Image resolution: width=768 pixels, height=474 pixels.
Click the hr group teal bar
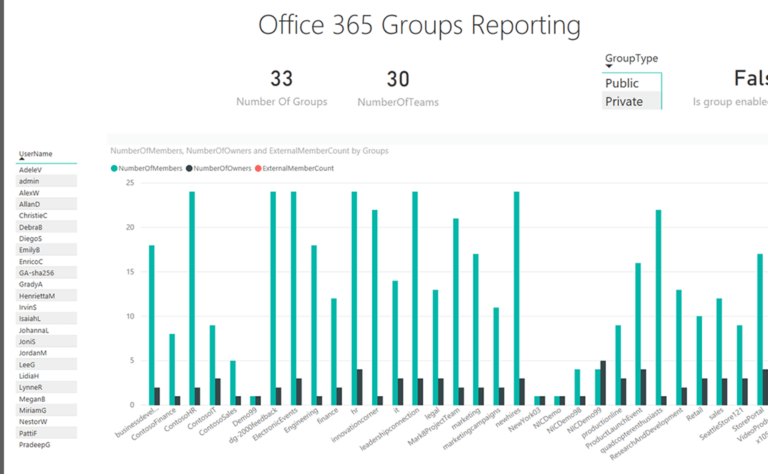pos(354,298)
